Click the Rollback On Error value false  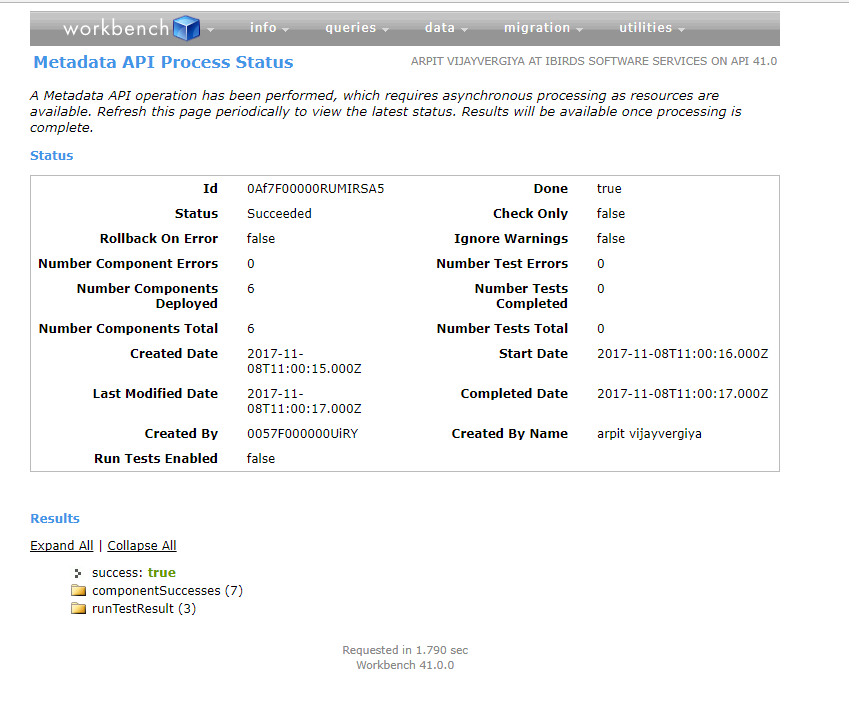tap(261, 238)
